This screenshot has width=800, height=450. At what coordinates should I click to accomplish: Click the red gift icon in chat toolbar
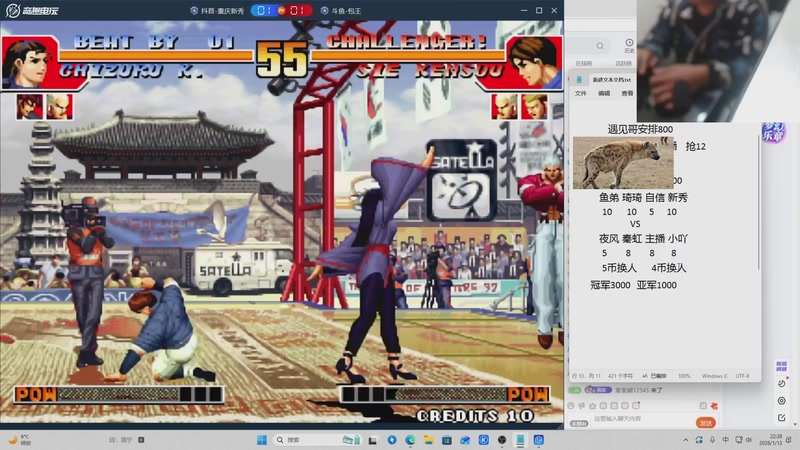pos(714,406)
